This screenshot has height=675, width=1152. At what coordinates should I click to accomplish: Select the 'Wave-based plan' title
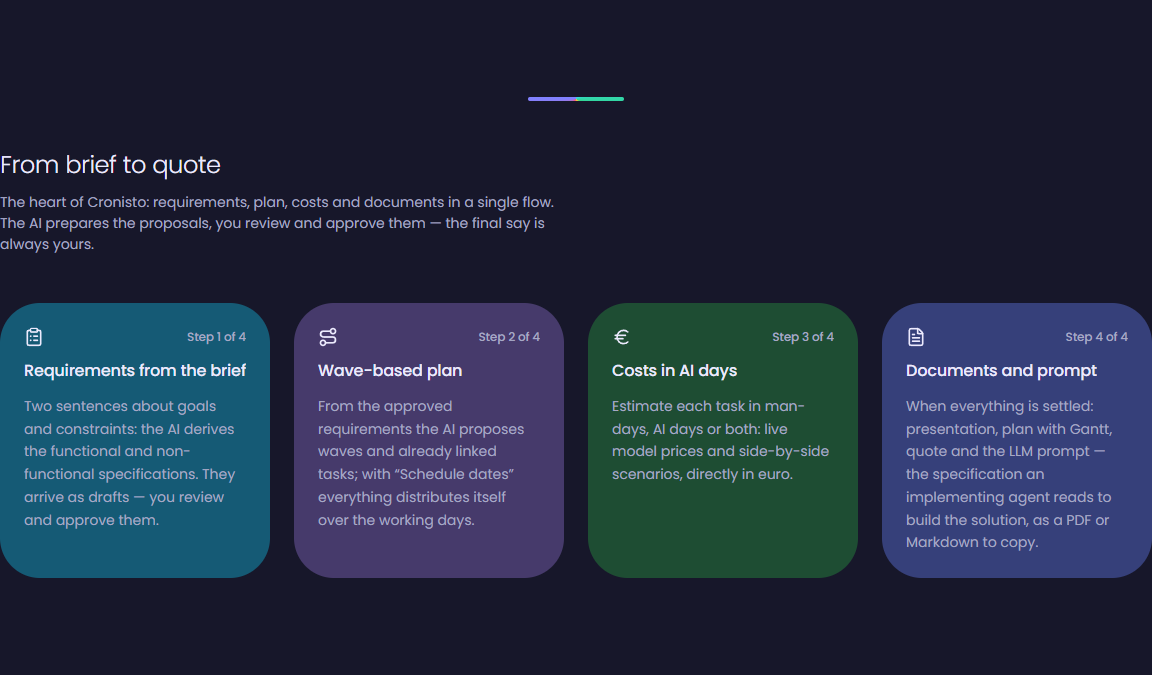[x=390, y=370]
